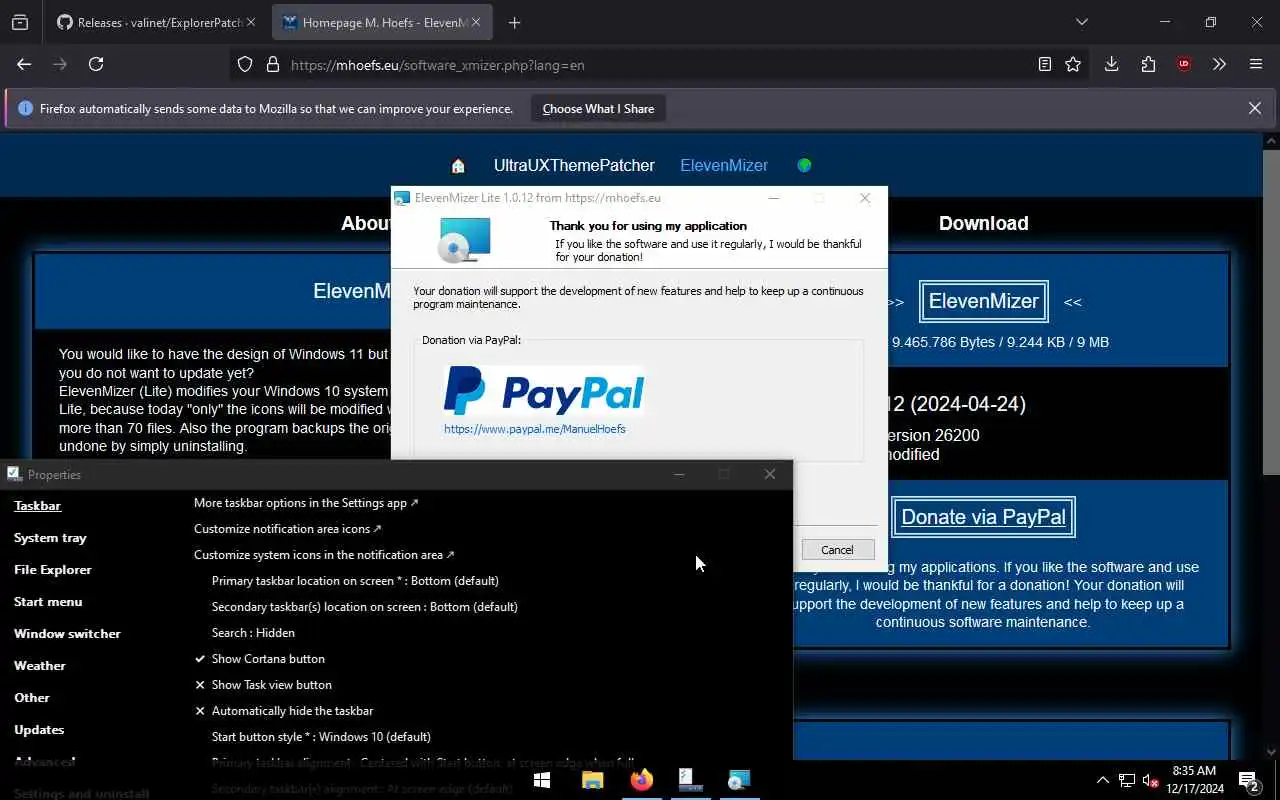Image resolution: width=1280 pixels, height=800 pixels.
Task: Click Donate via PayPal button on website
Action: (x=983, y=517)
